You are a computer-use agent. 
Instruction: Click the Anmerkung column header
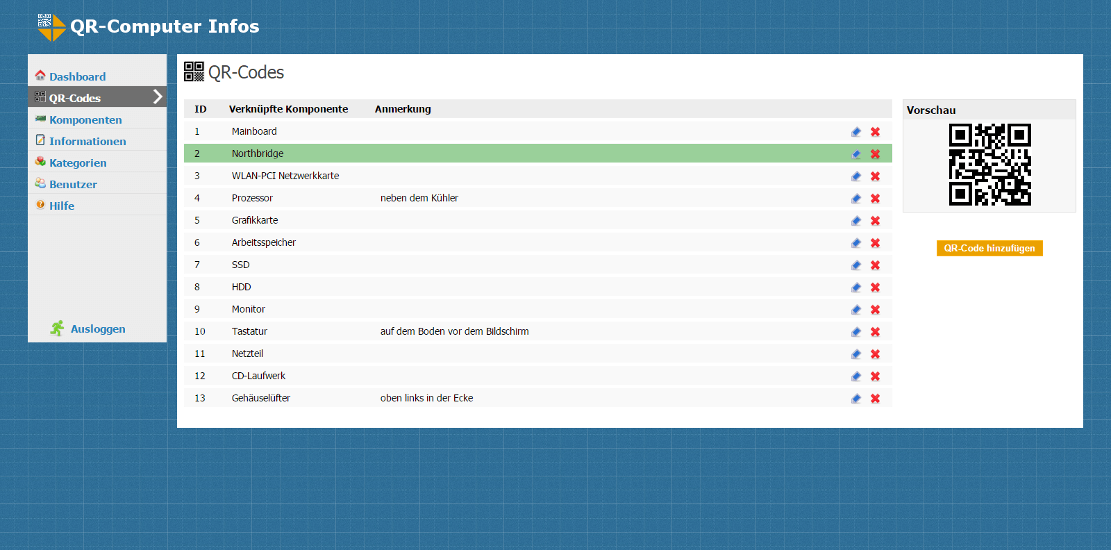pyautogui.click(x=402, y=109)
